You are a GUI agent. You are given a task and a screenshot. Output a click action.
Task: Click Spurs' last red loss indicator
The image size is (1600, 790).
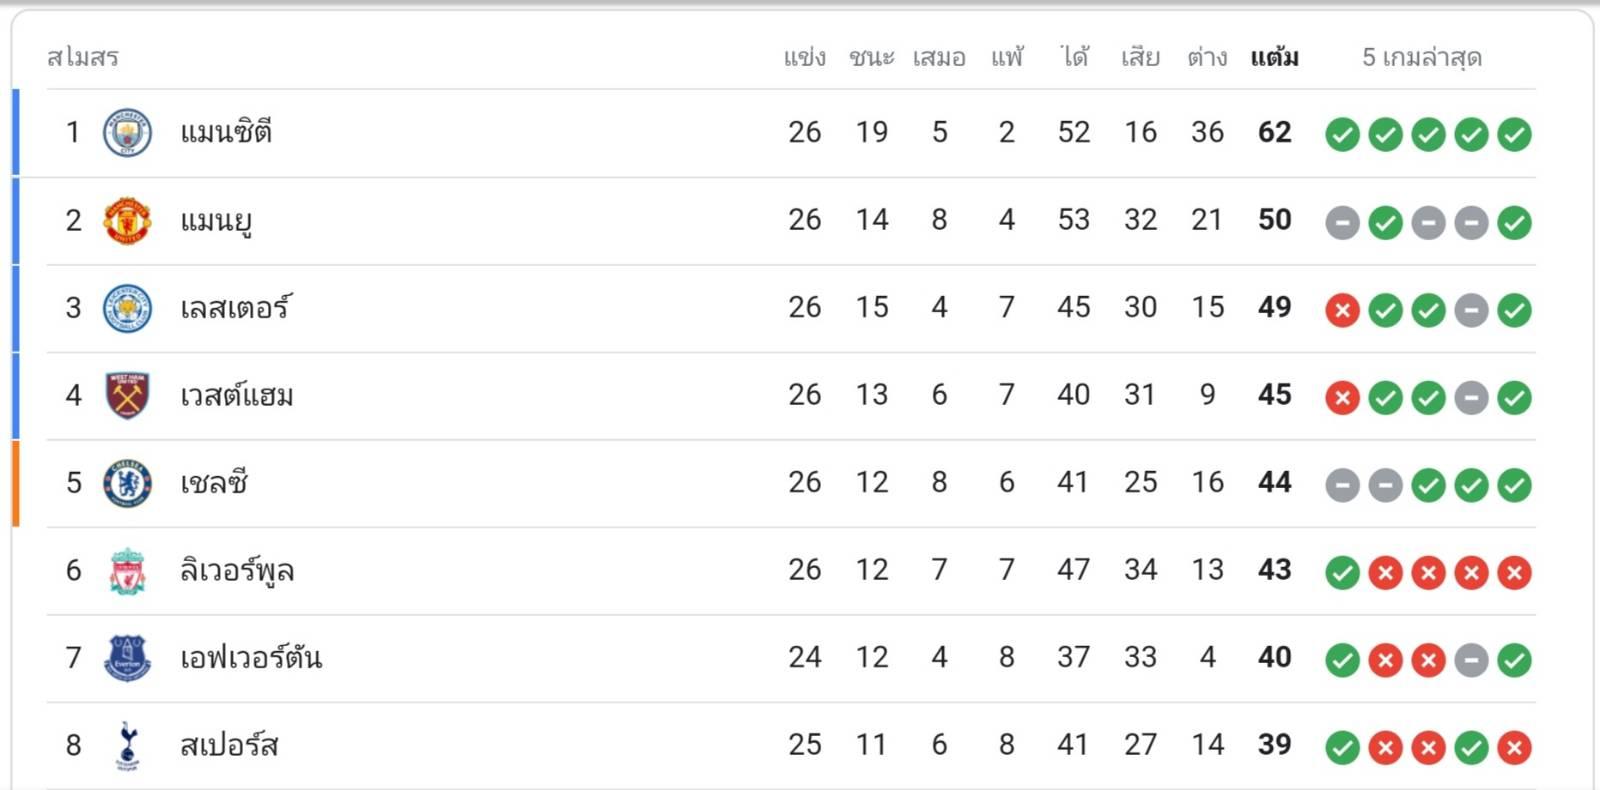1514,748
